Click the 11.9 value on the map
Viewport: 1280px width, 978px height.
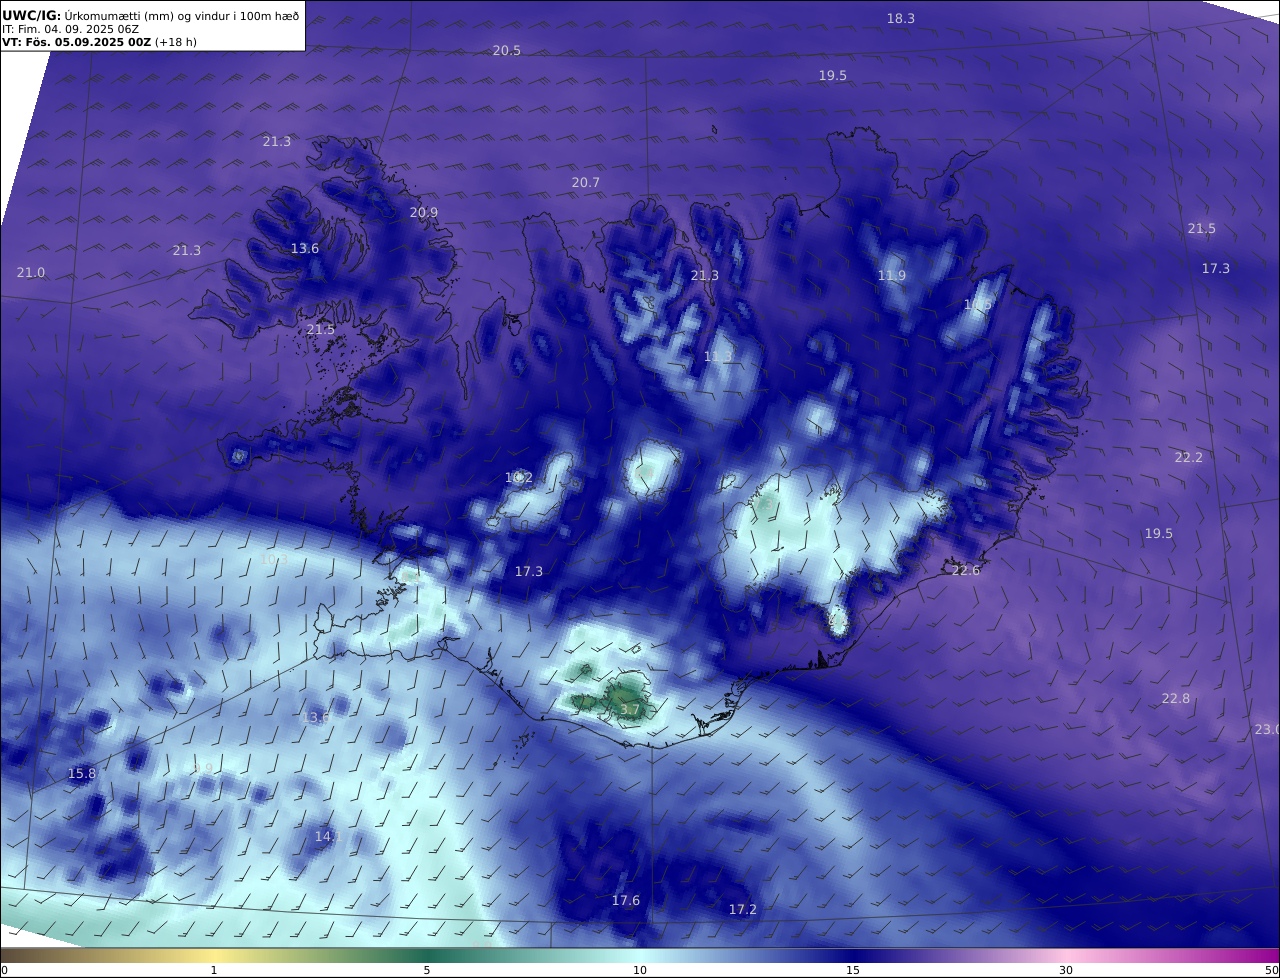tap(892, 275)
